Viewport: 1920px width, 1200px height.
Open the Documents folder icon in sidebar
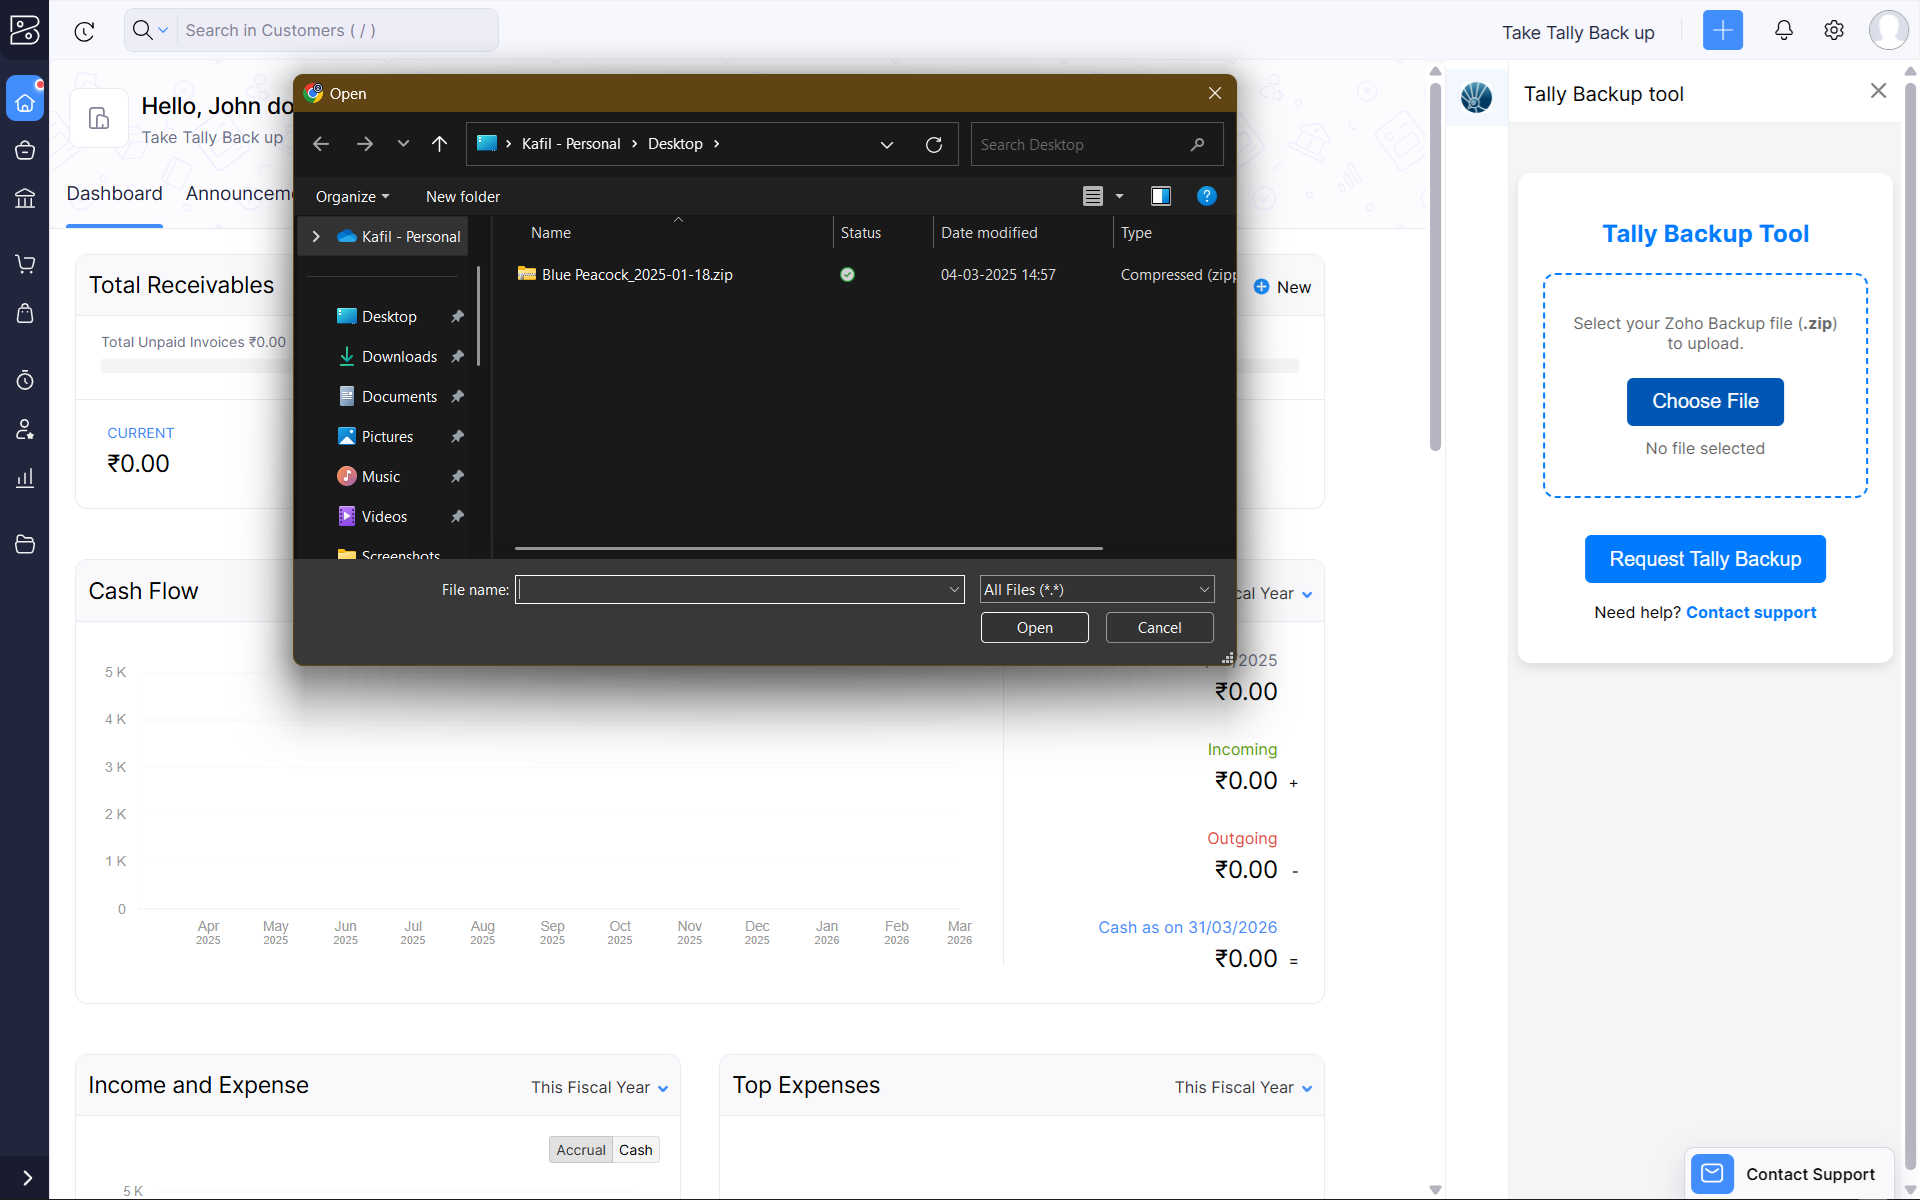(25, 544)
